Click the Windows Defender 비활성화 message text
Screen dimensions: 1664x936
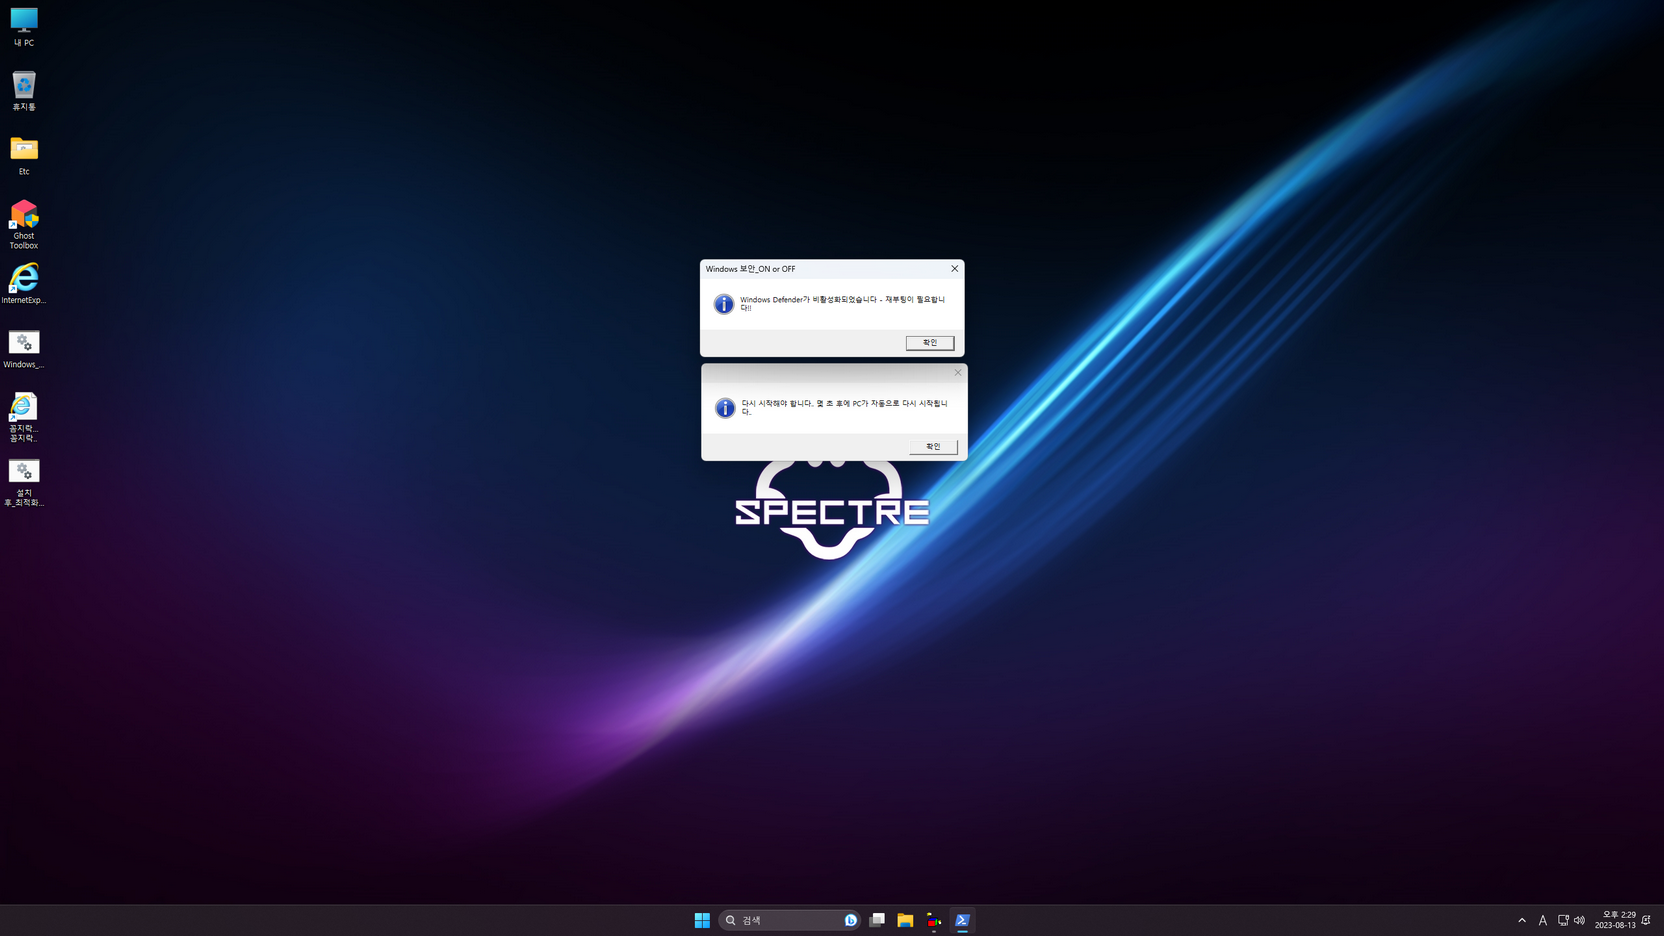(x=842, y=303)
